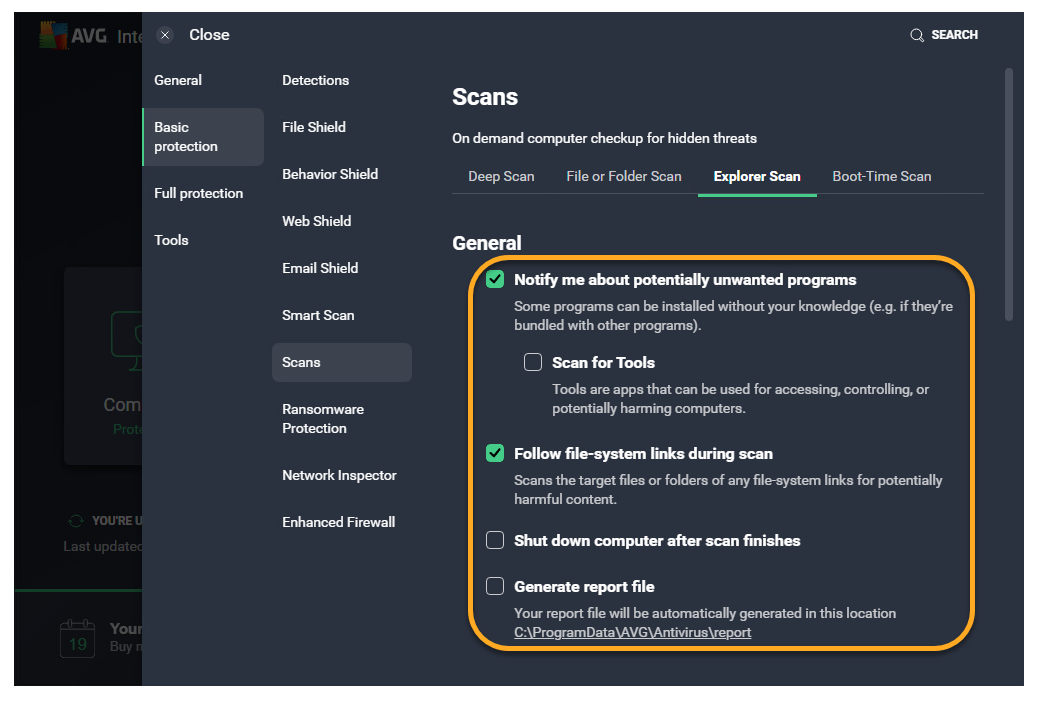Disable Follow file-system links during scan
Image resolution: width=1037 pixels, height=701 pixels.
coord(495,454)
